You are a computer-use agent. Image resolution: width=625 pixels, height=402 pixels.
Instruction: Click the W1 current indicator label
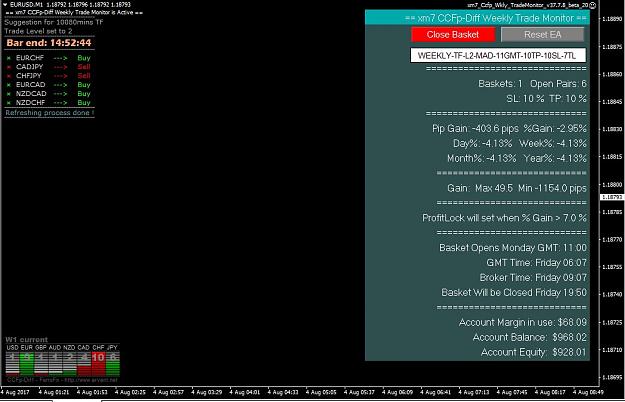(26, 340)
